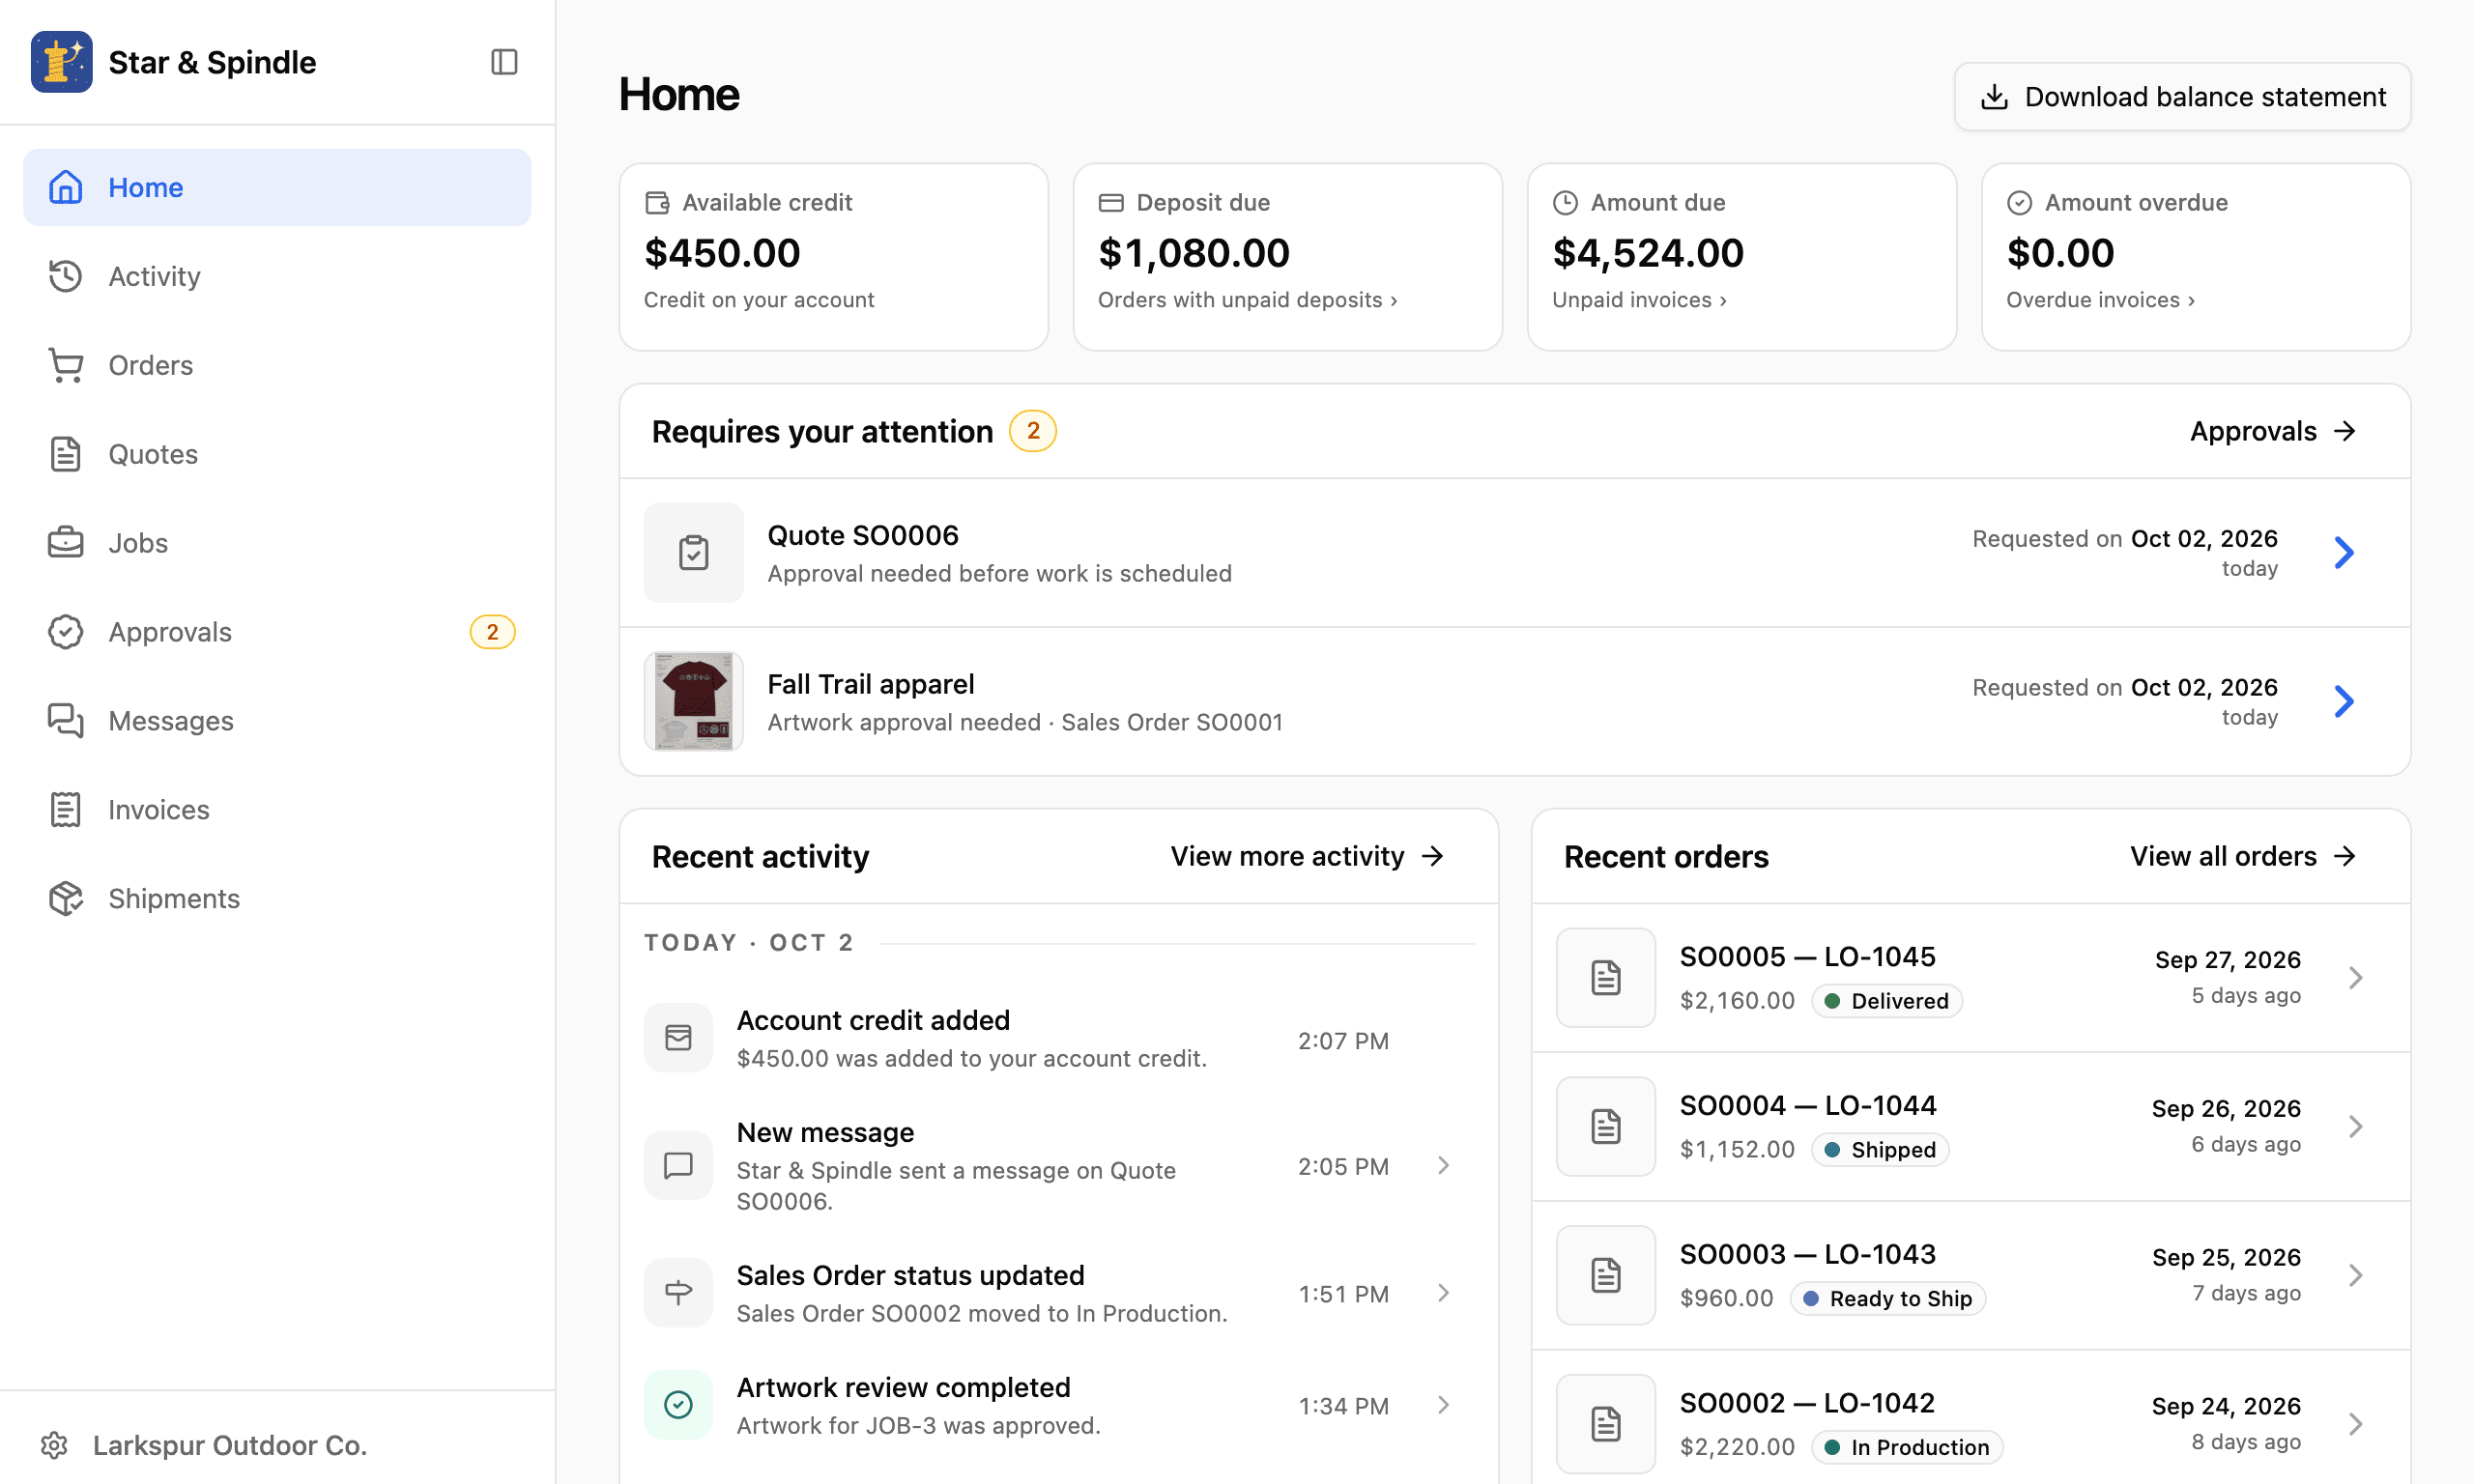Viewport: 2474px width, 1484px height.
Task: Open the Invoices menu item
Action: coord(277,810)
